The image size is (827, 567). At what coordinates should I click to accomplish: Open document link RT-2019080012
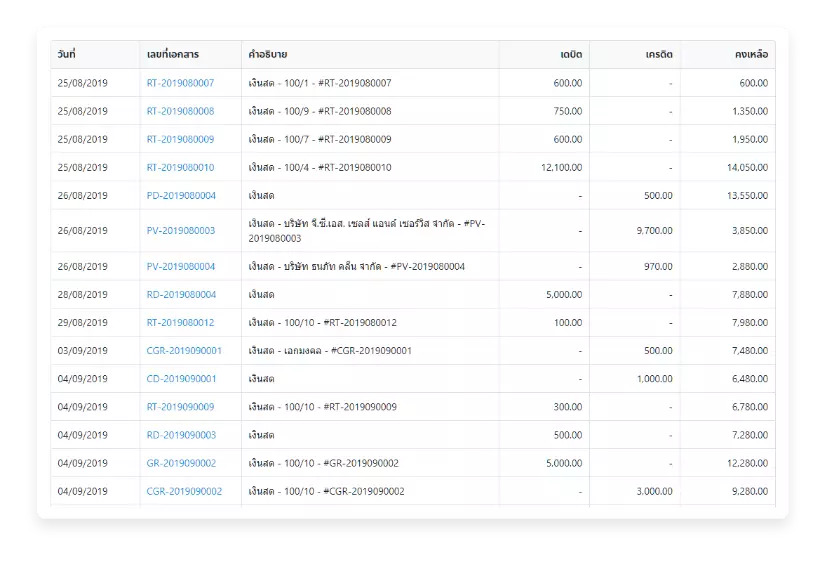[180, 322]
